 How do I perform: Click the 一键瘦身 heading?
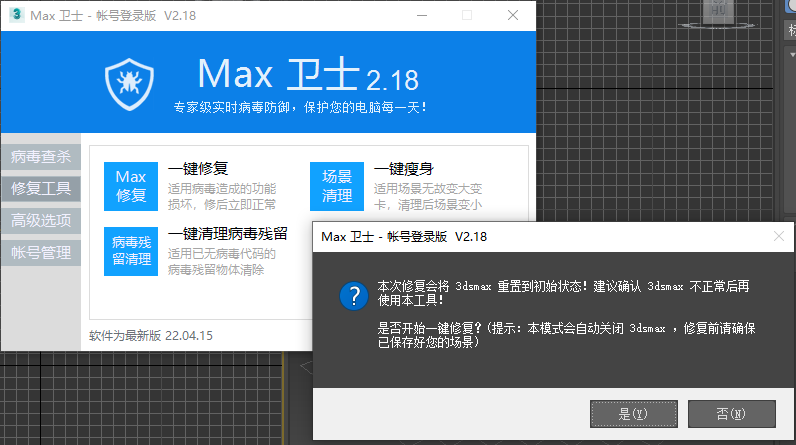[x=404, y=168]
